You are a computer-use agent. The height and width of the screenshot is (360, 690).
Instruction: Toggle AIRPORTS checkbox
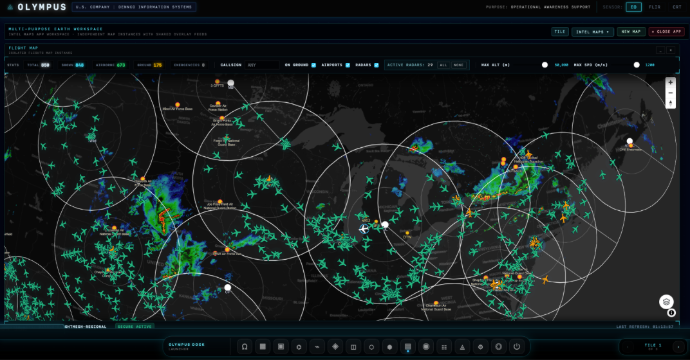click(348, 65)
